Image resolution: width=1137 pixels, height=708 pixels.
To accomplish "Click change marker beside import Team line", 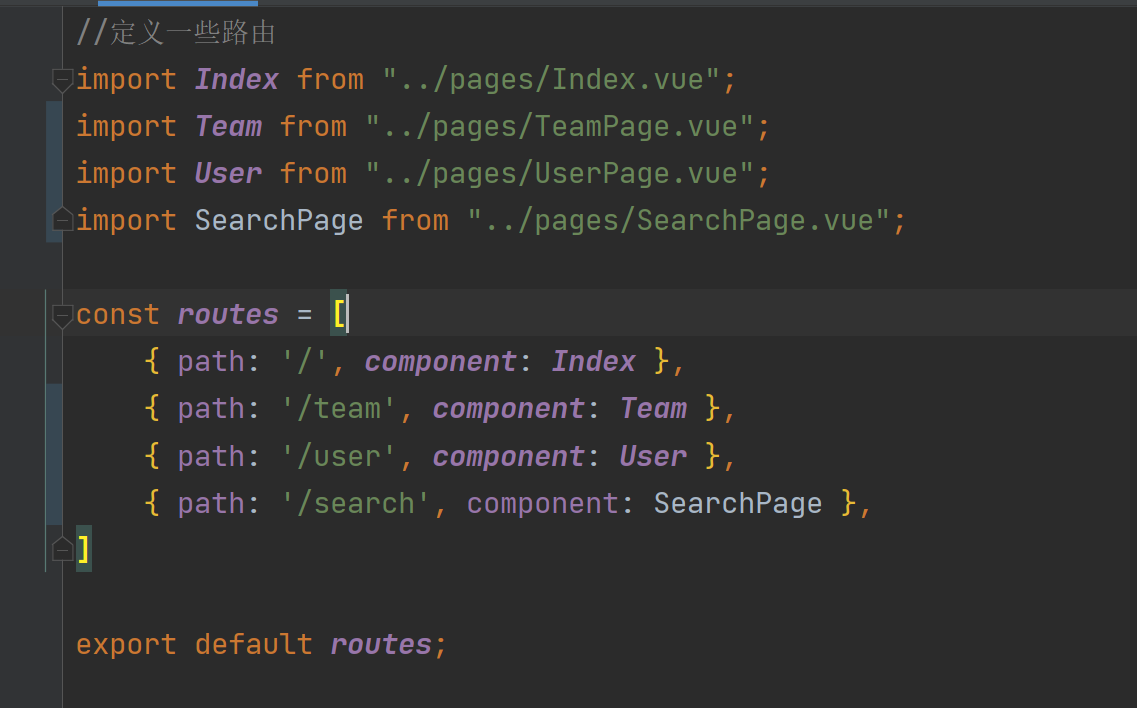I will [x=53, y=127].
